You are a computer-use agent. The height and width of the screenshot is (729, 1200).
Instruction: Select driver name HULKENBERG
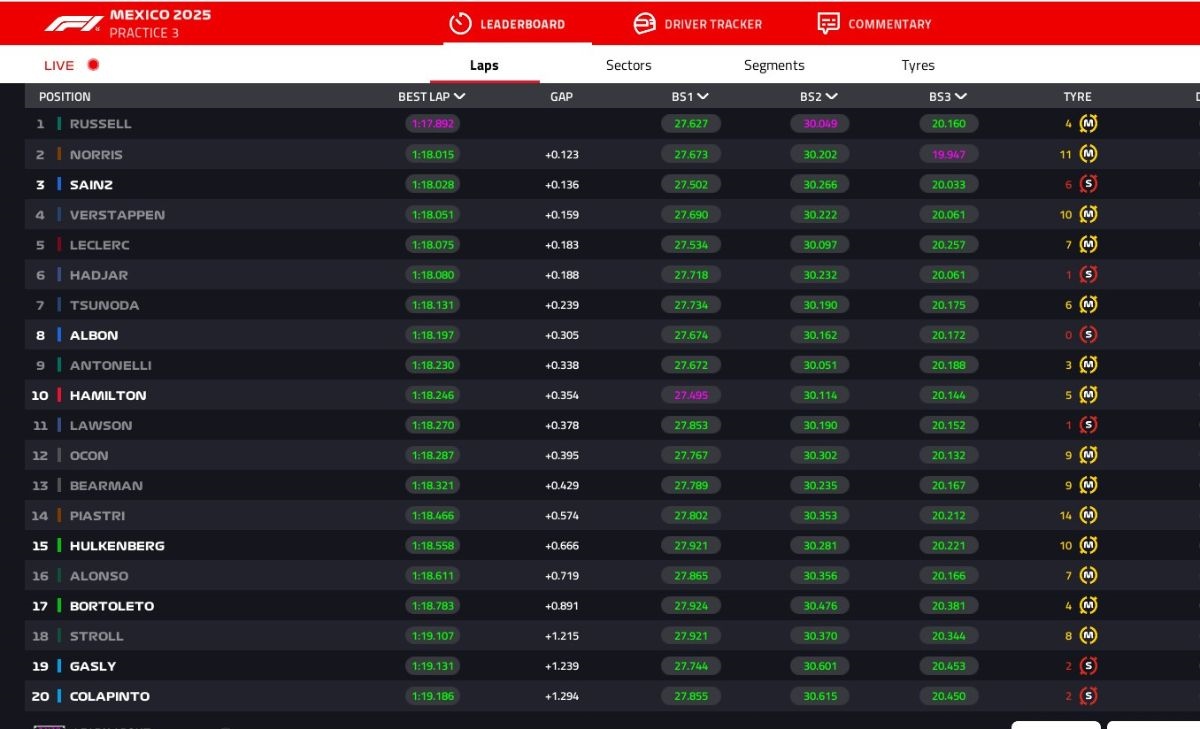(x=117, y=546)
